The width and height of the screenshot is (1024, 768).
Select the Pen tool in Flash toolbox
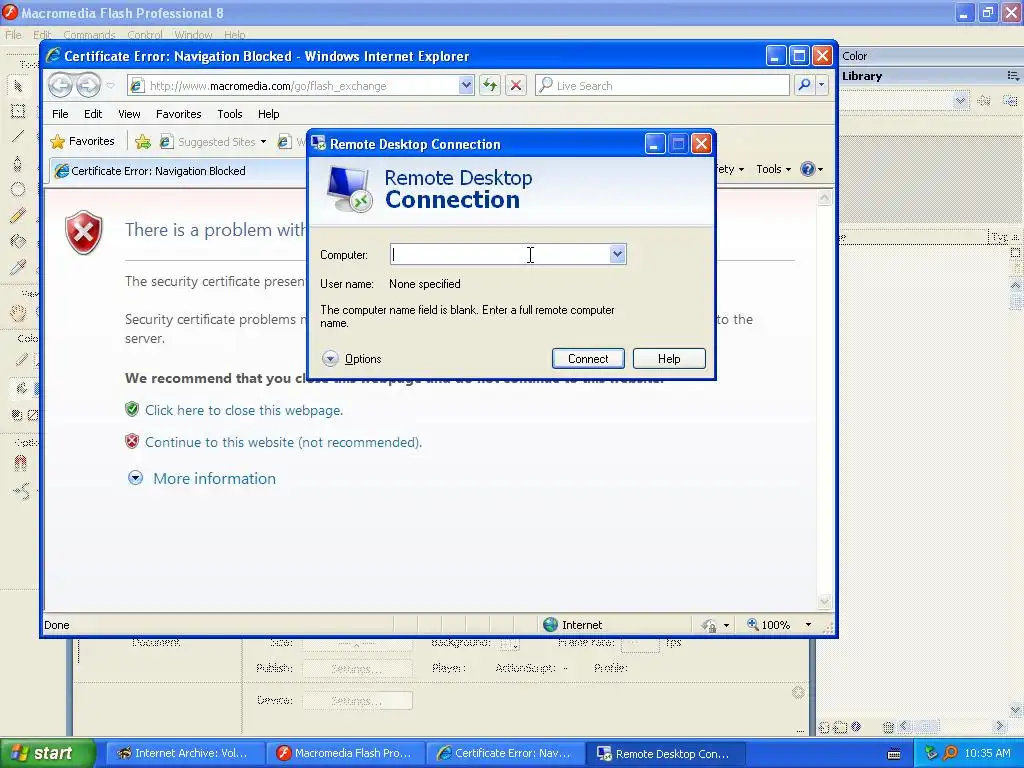click(18, 163)
